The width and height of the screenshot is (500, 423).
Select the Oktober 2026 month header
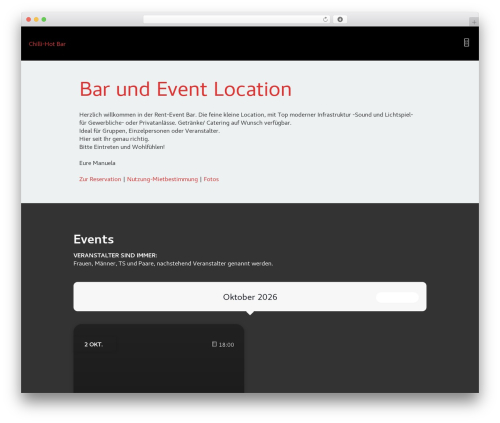pyautogui.click(x=250, y=297)
